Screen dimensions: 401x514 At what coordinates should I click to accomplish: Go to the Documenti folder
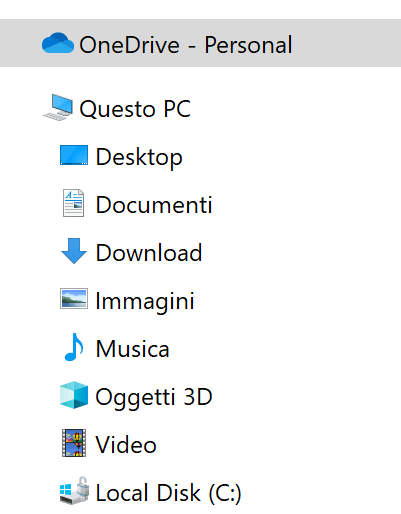[154, 205]
